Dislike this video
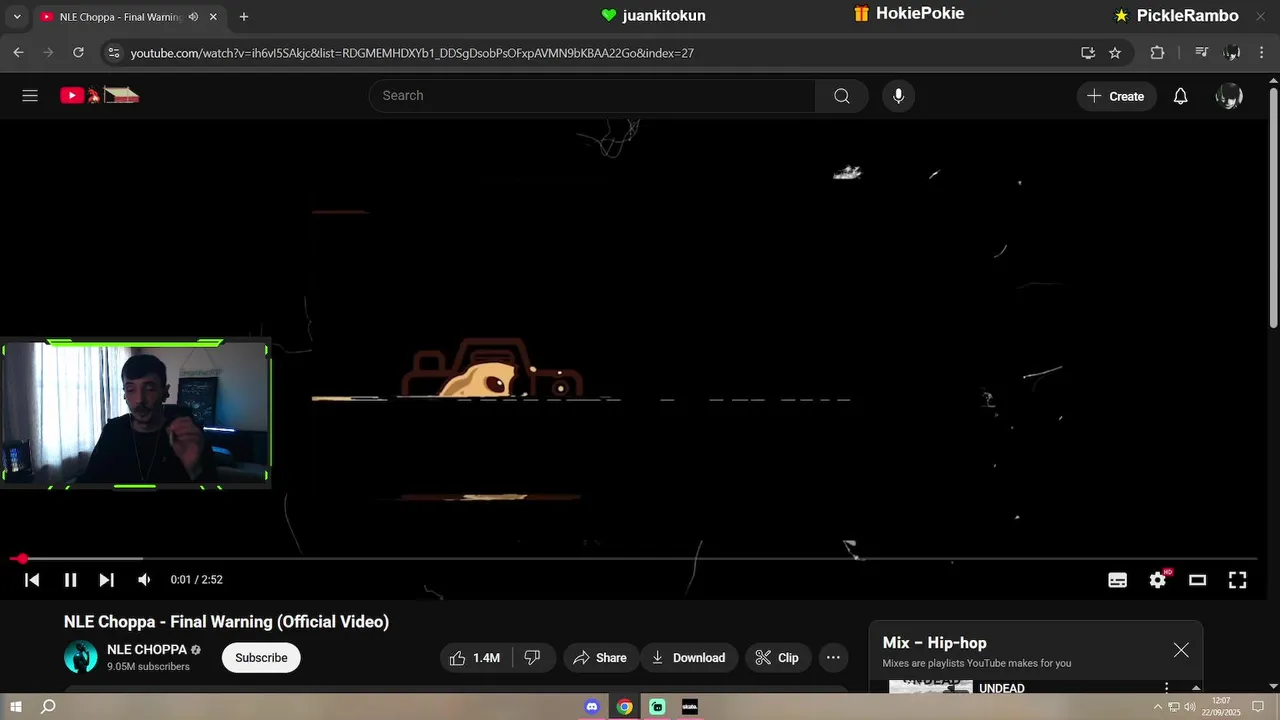 [x=533, y=658]
